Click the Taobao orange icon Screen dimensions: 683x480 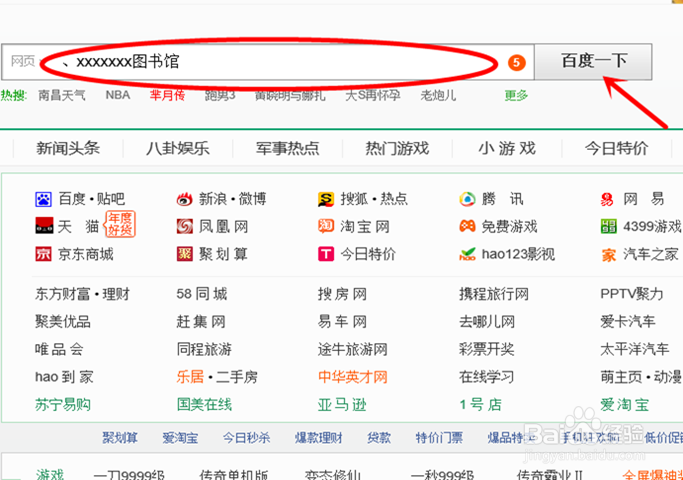pyautogui.click(x=326, y=226)
